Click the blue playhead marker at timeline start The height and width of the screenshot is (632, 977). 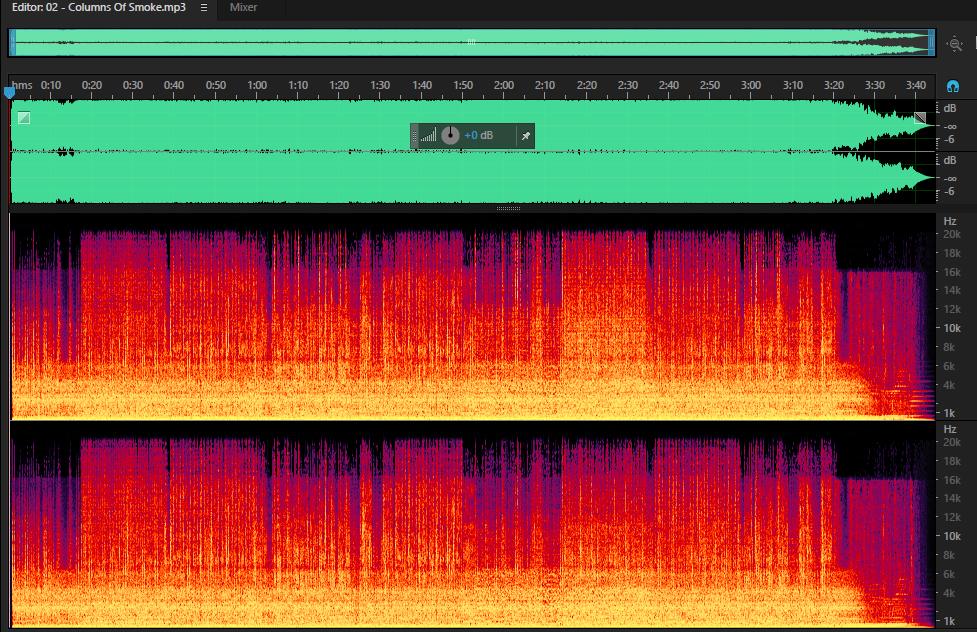pos(9,93)
